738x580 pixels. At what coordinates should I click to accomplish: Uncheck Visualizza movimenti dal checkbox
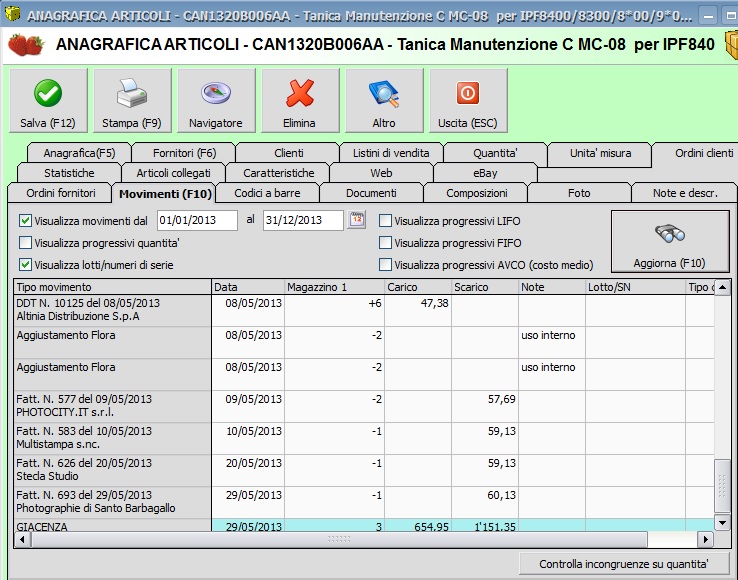coord(25,220)
